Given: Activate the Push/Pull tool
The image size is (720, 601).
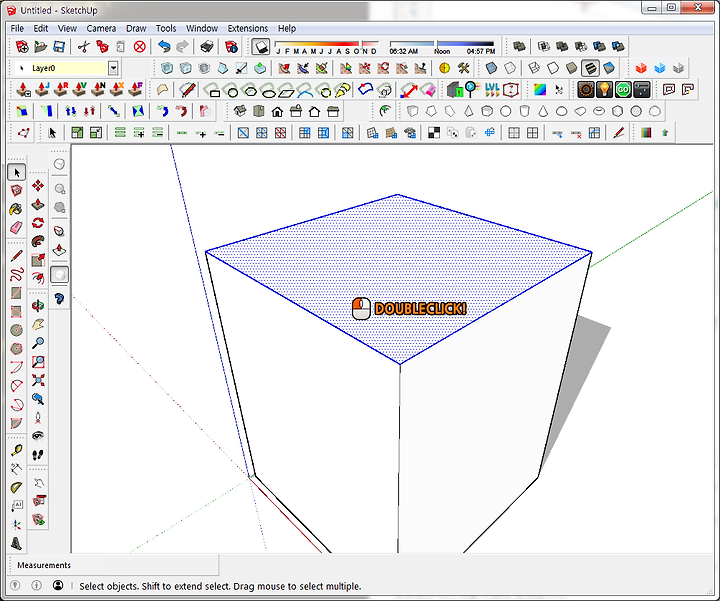Looking at the screenshot, I should [x=38, y=204].
